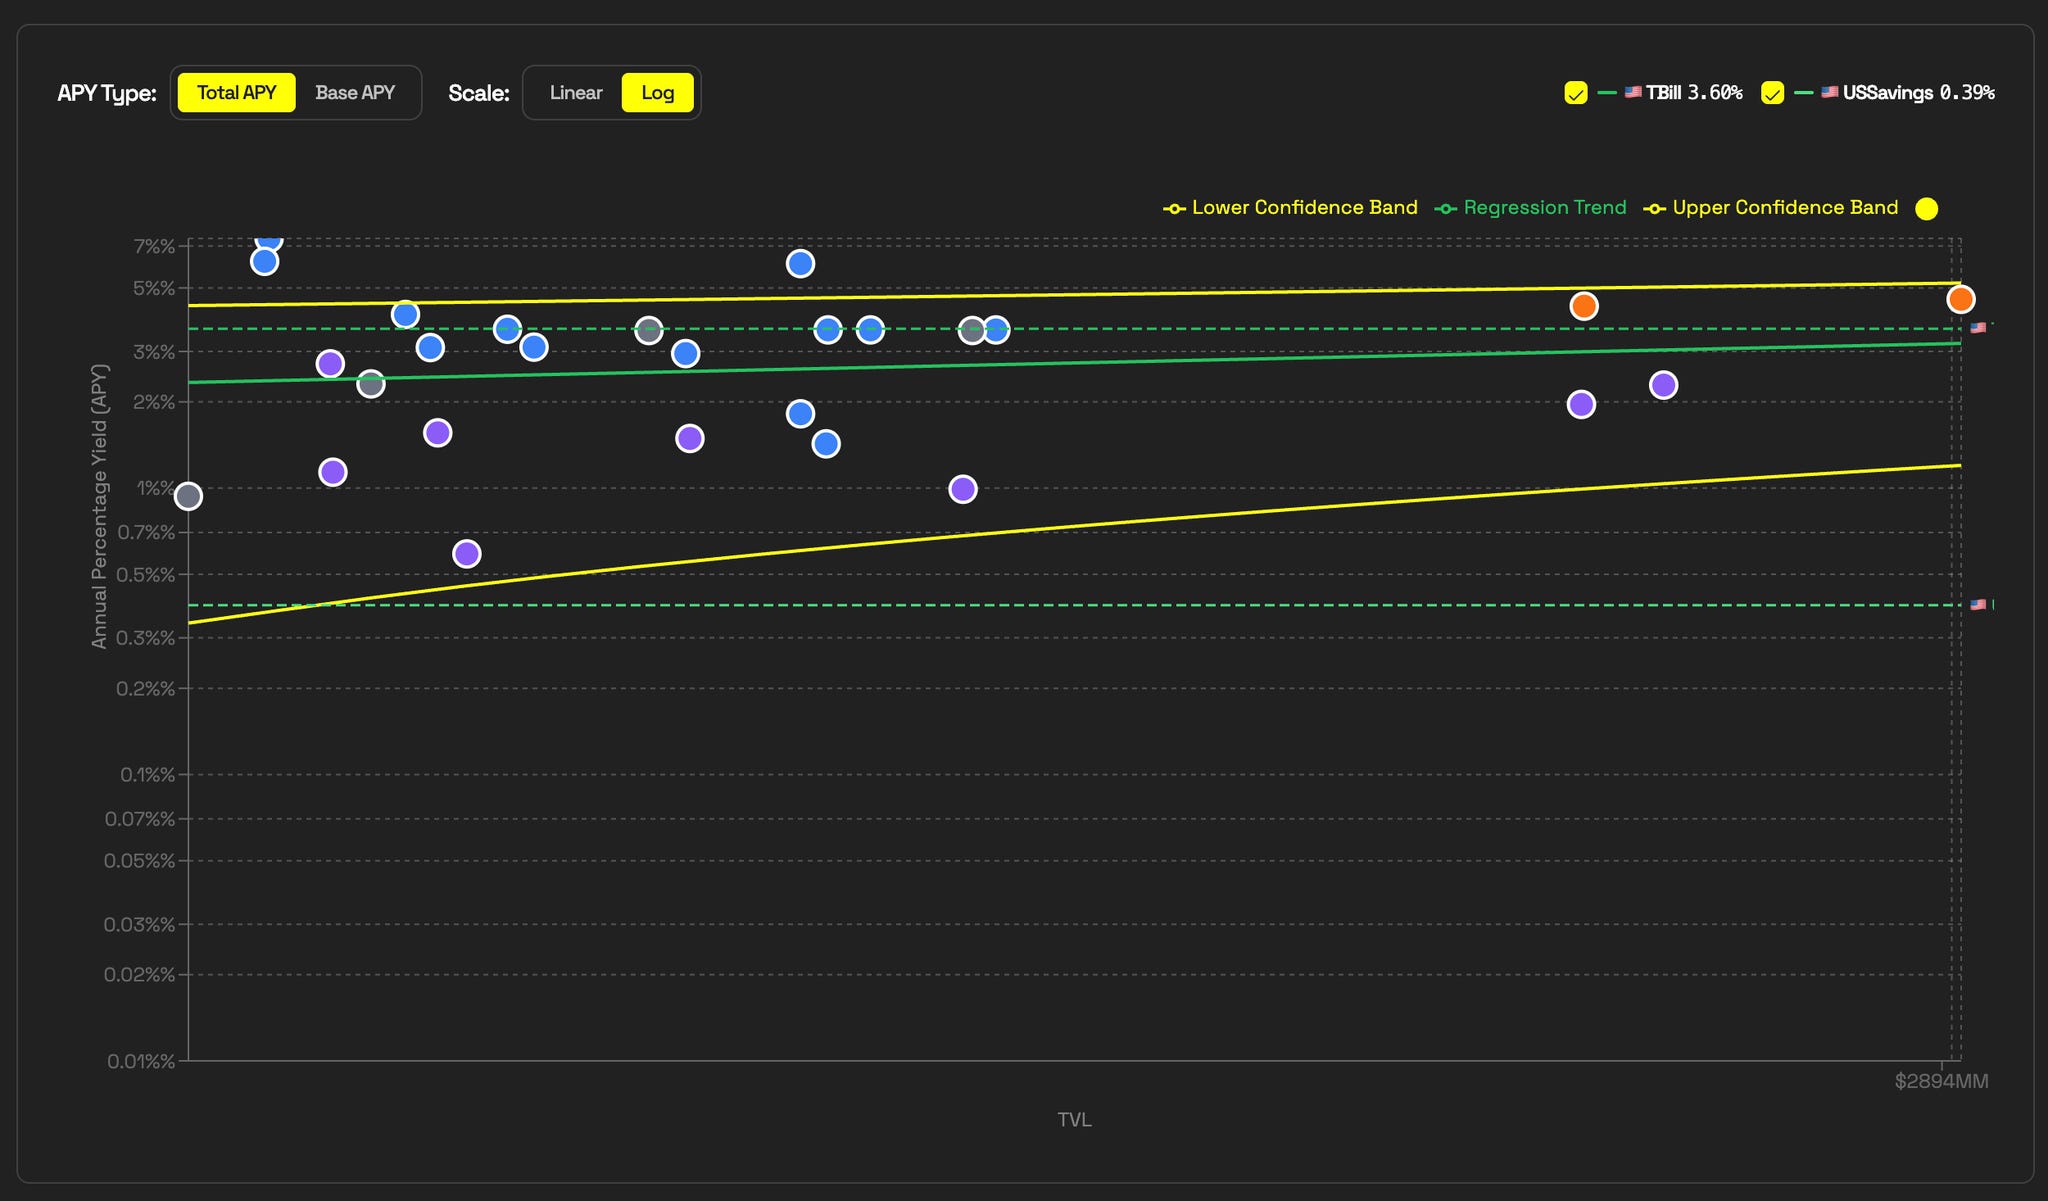Screen dimensions: 2048x1201
Task: Select purple data point on the 1% gridline
Action: point(963,489)
